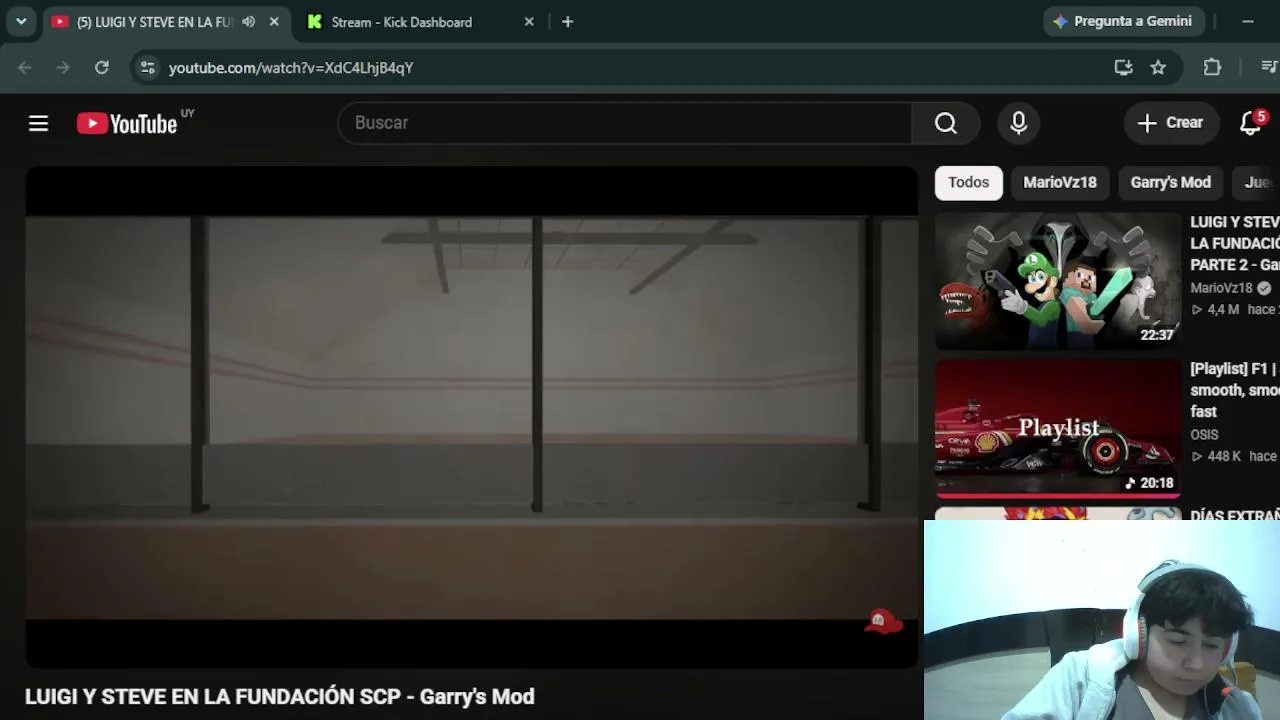Select the MarioVz18 filter chip
The width and height of the screenshot is (1280, 720).
click(x=1060, y=182)
